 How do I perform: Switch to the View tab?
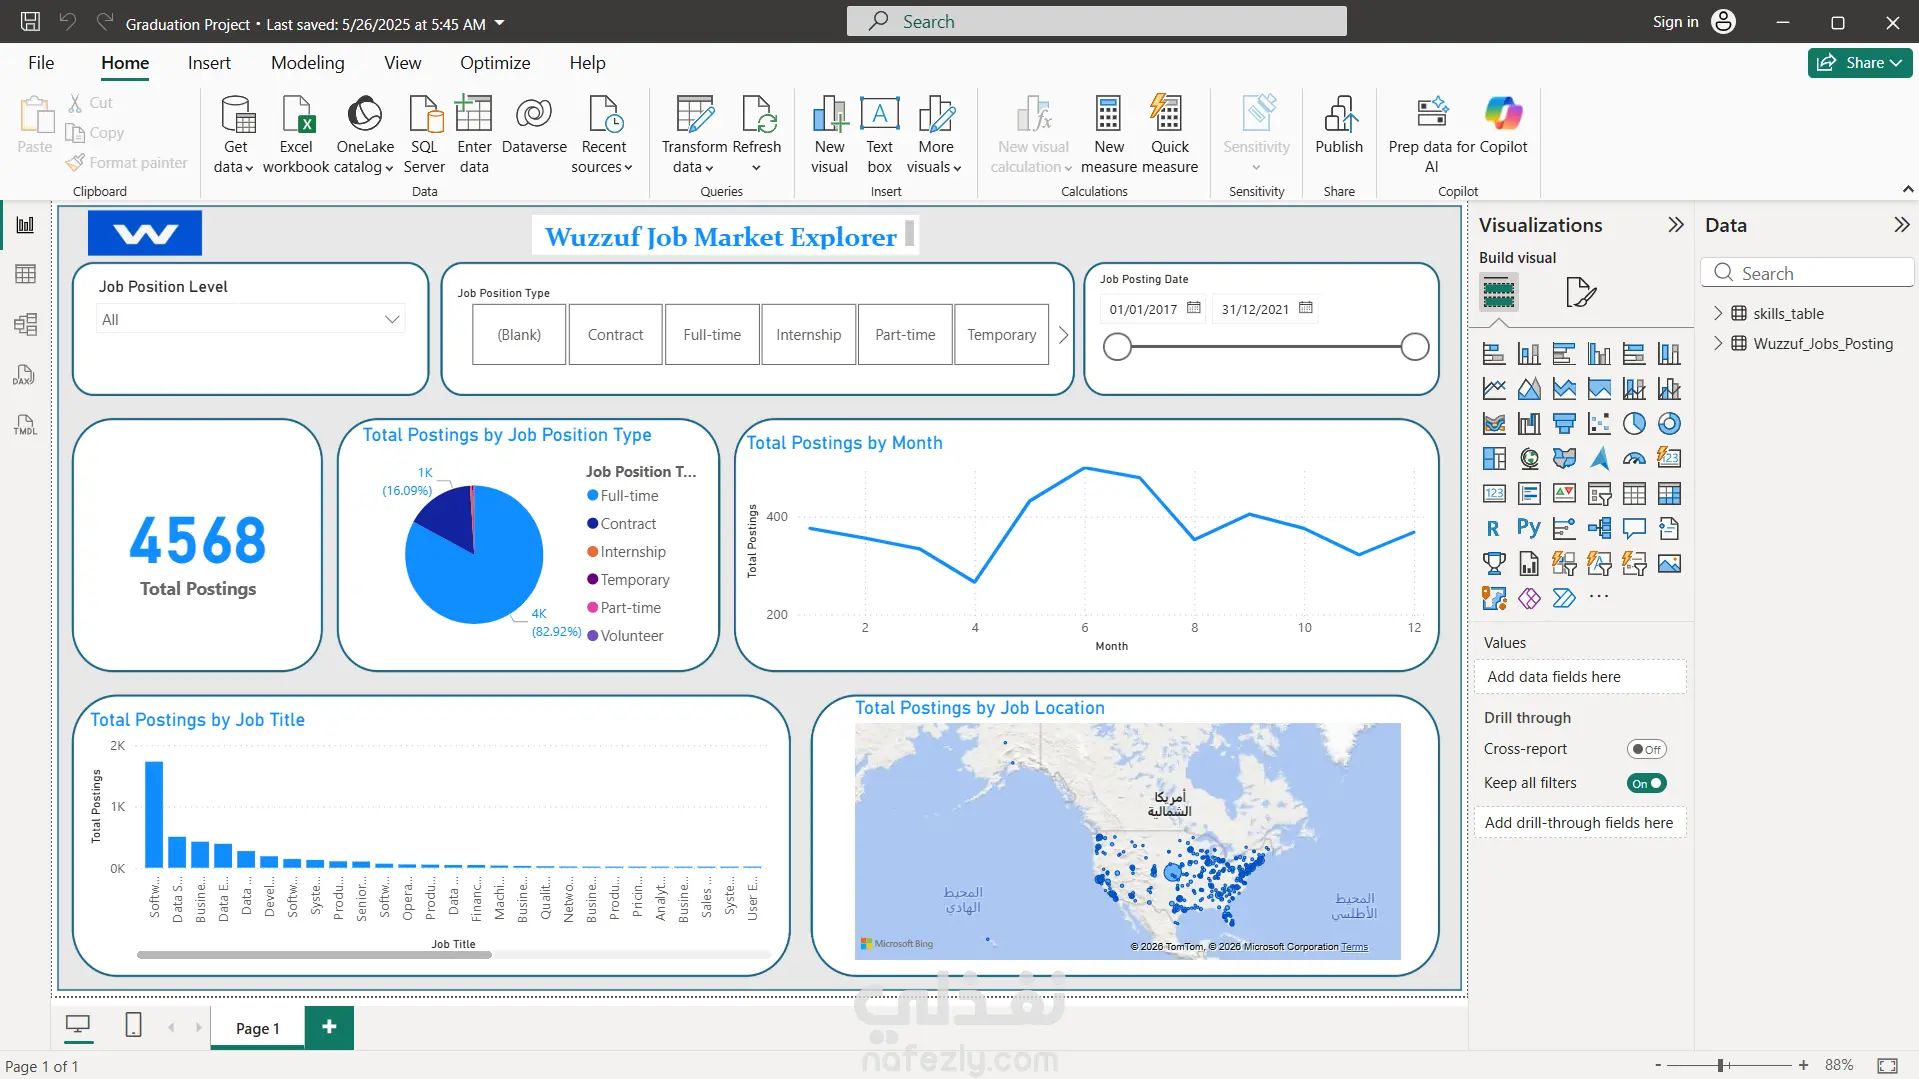(403, 63)
